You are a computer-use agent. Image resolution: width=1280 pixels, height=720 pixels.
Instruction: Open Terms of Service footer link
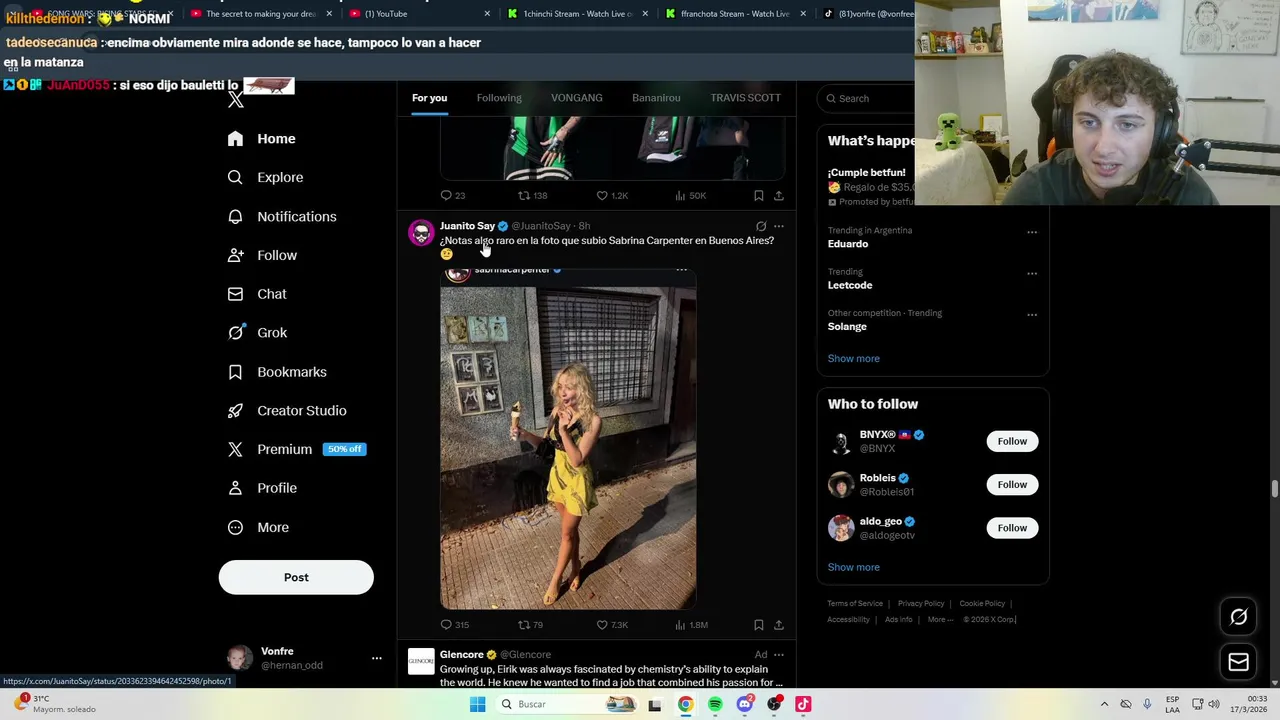(x=855, y=604)
